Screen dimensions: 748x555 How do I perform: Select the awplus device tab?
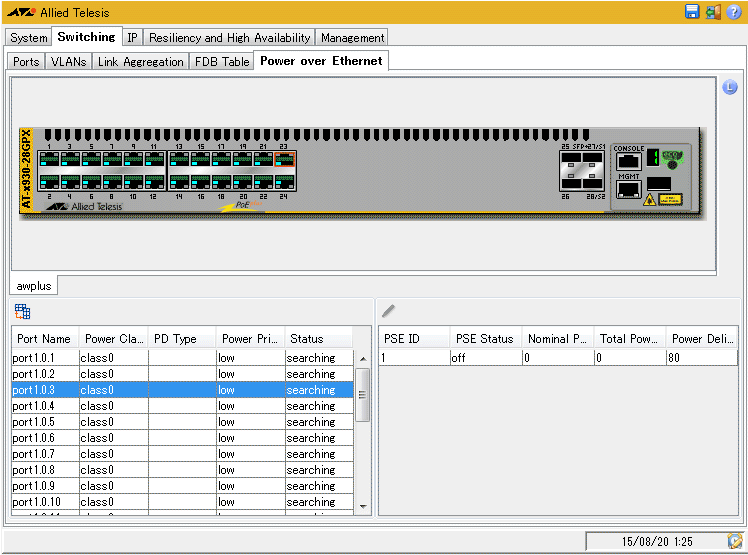tap(34, 286)
